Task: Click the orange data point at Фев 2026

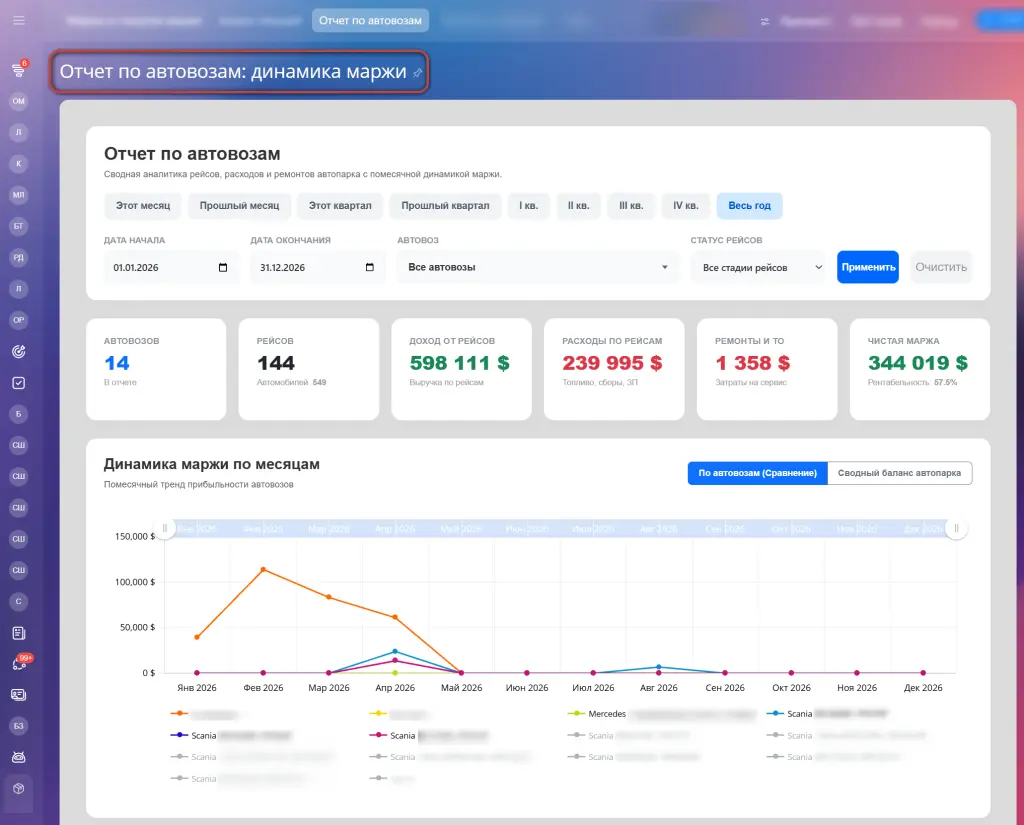Action: pyautogui.click(x=263, y=570)
